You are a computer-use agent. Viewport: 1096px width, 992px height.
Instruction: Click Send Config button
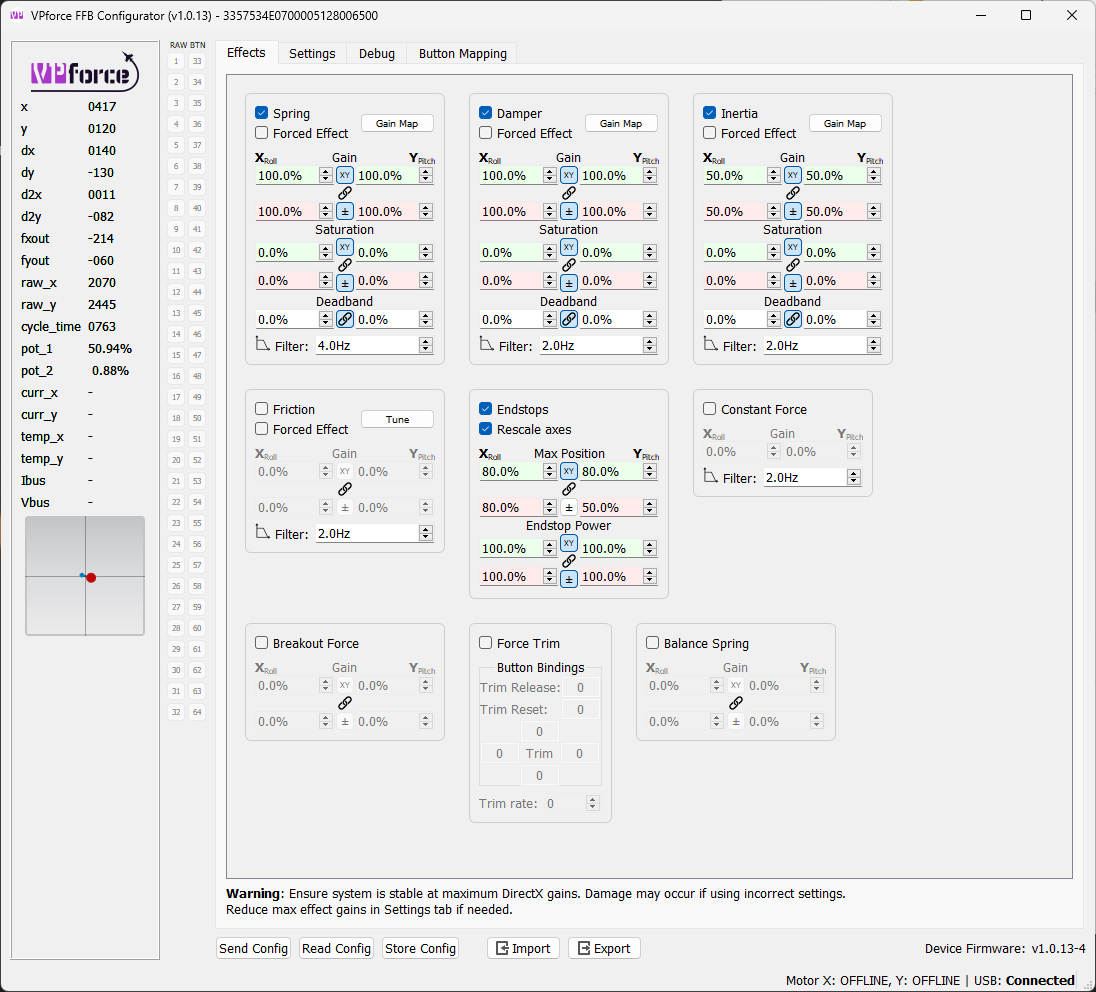pyautogui.click(x=253, y=948)
